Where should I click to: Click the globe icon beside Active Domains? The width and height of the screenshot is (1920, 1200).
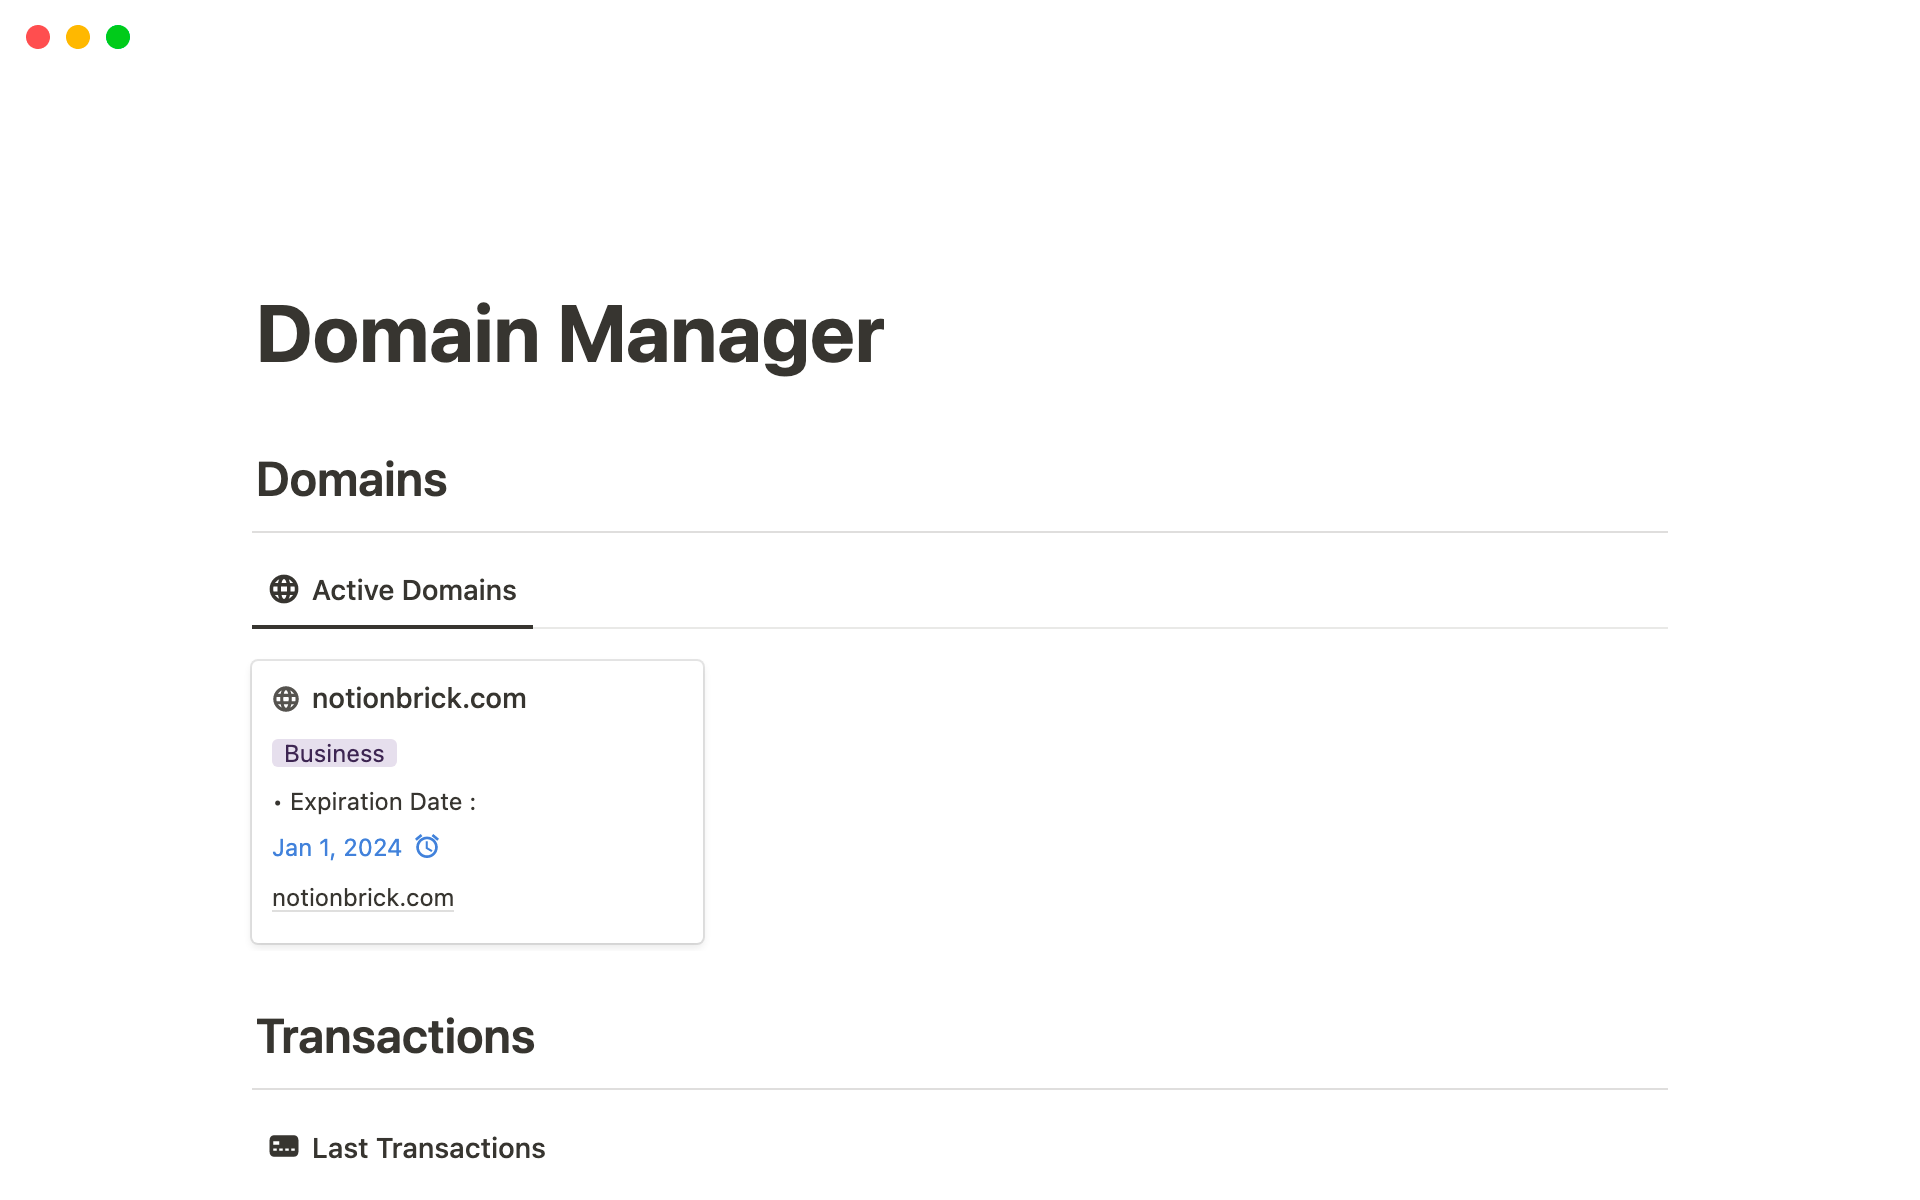(284, 589)
